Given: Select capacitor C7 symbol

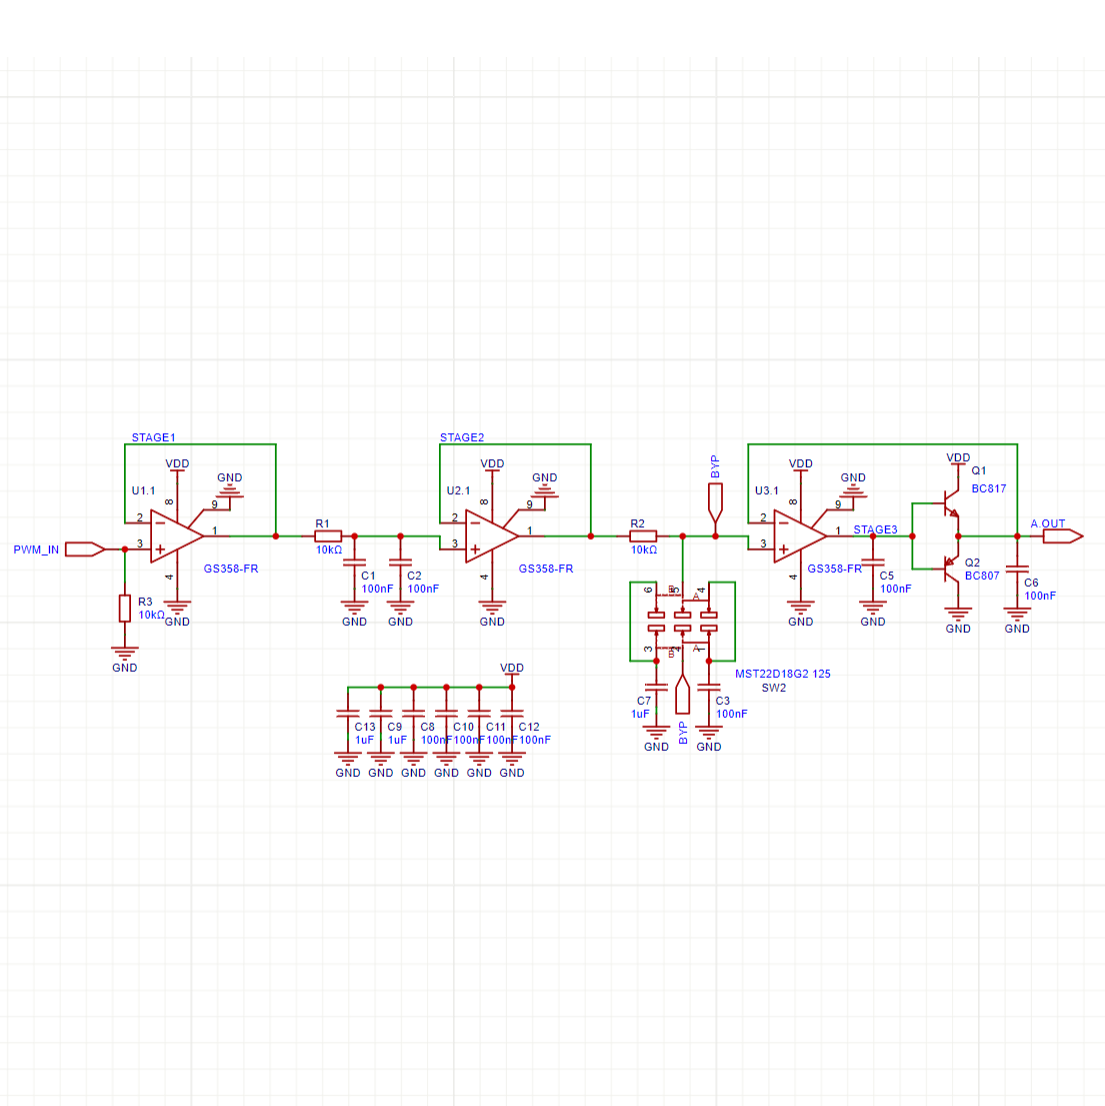Looking at the screenshot, I should coord(656,687).
